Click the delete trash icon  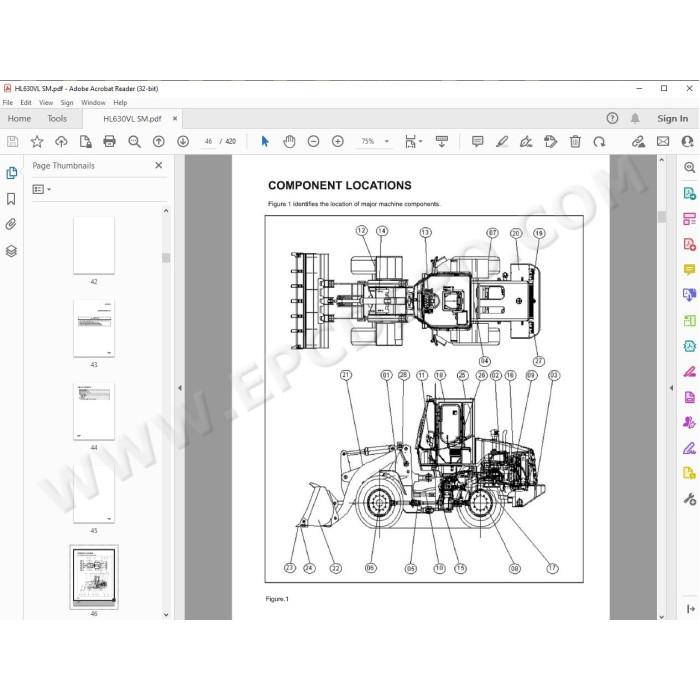575,142
